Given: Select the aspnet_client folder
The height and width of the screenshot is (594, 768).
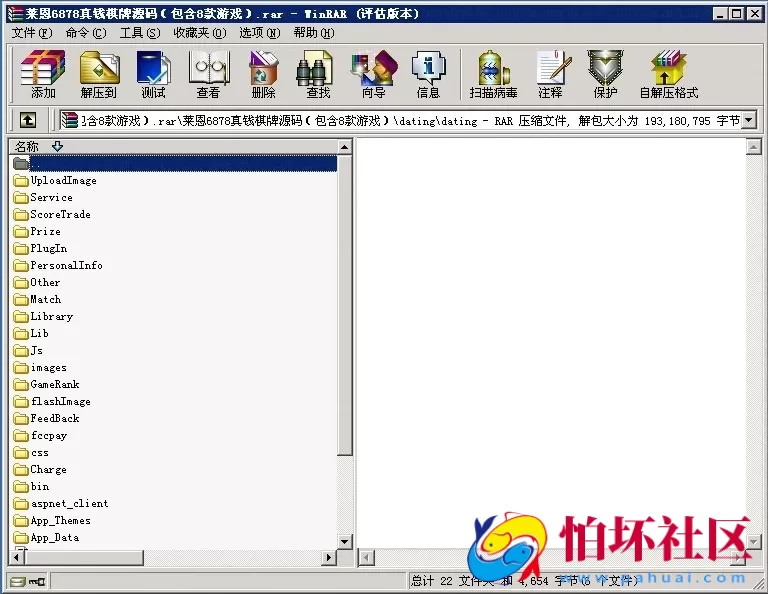Looking at the screenshot, I should [68, 504].
